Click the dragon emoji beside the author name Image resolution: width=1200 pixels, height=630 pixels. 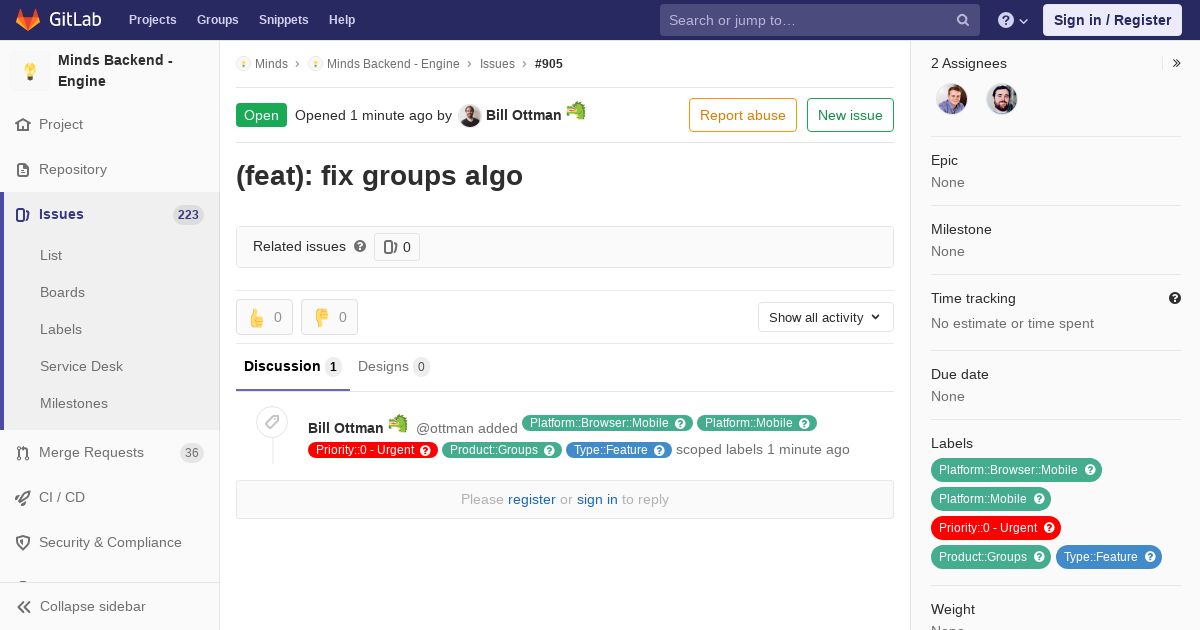(576, 111)
